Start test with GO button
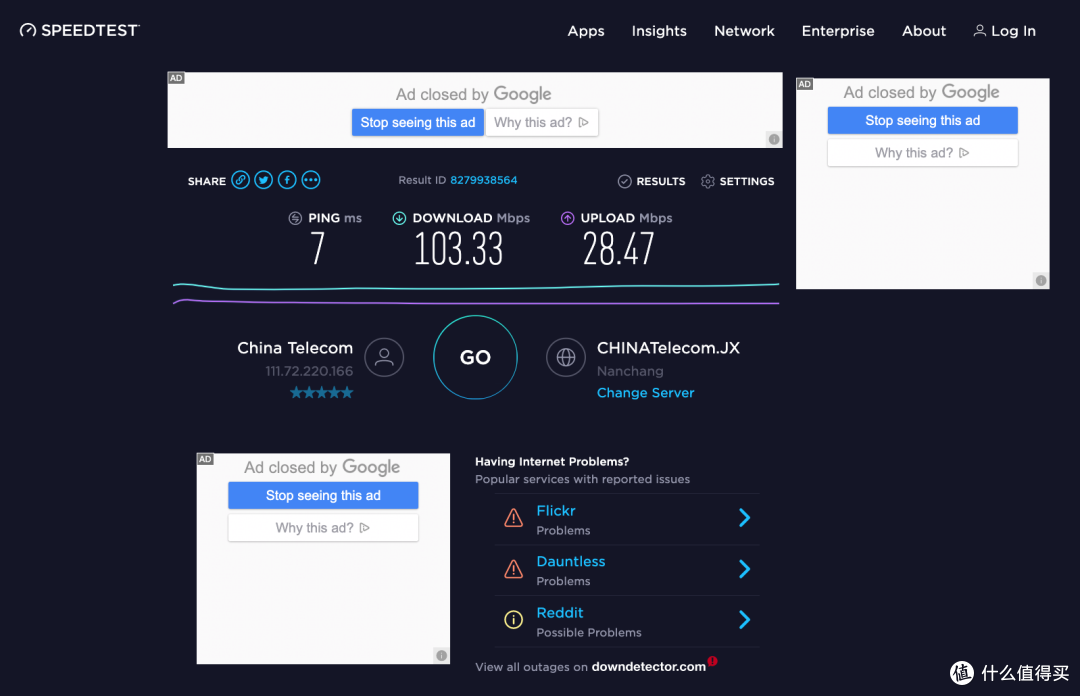Image resolution: width=1080 pixels, height=696 pixels. 475,357
